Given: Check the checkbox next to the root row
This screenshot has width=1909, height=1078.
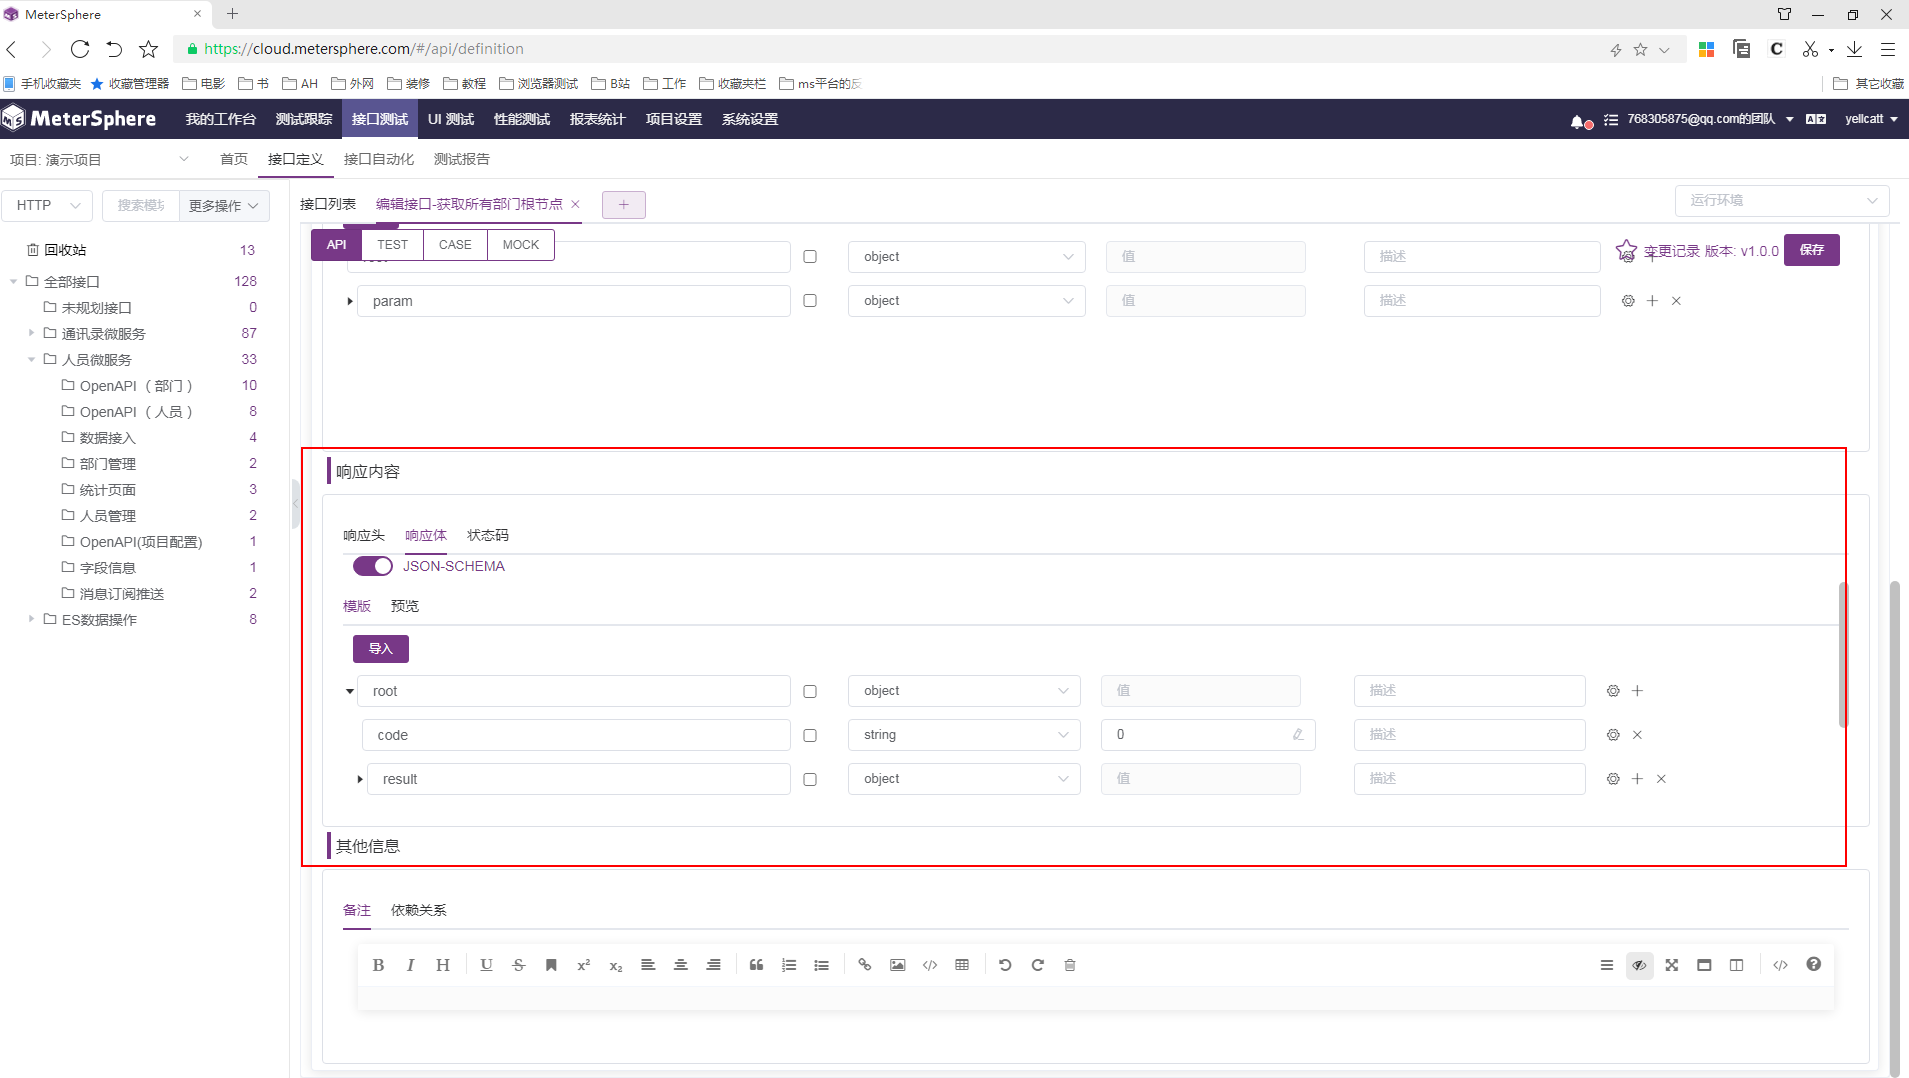Looking at the screenshot, I should [809, 690].
